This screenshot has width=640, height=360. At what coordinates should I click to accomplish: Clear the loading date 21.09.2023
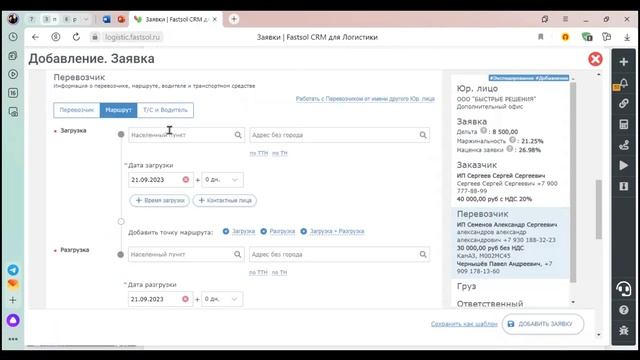[186, 180]
